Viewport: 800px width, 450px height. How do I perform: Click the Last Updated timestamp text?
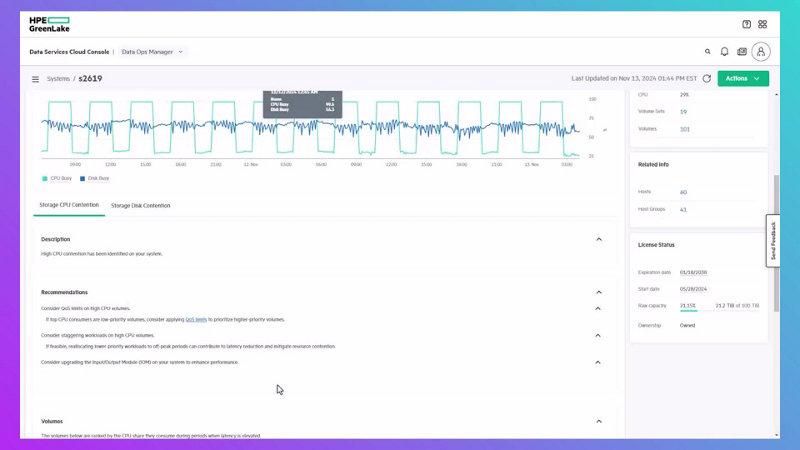pyautogui.click(x=634, y=79)
